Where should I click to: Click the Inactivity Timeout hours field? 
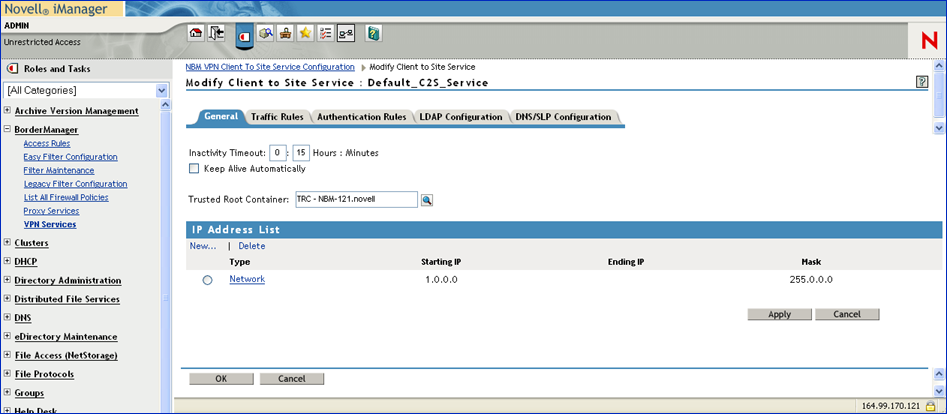pyautogui.click(x=277, y=153)
